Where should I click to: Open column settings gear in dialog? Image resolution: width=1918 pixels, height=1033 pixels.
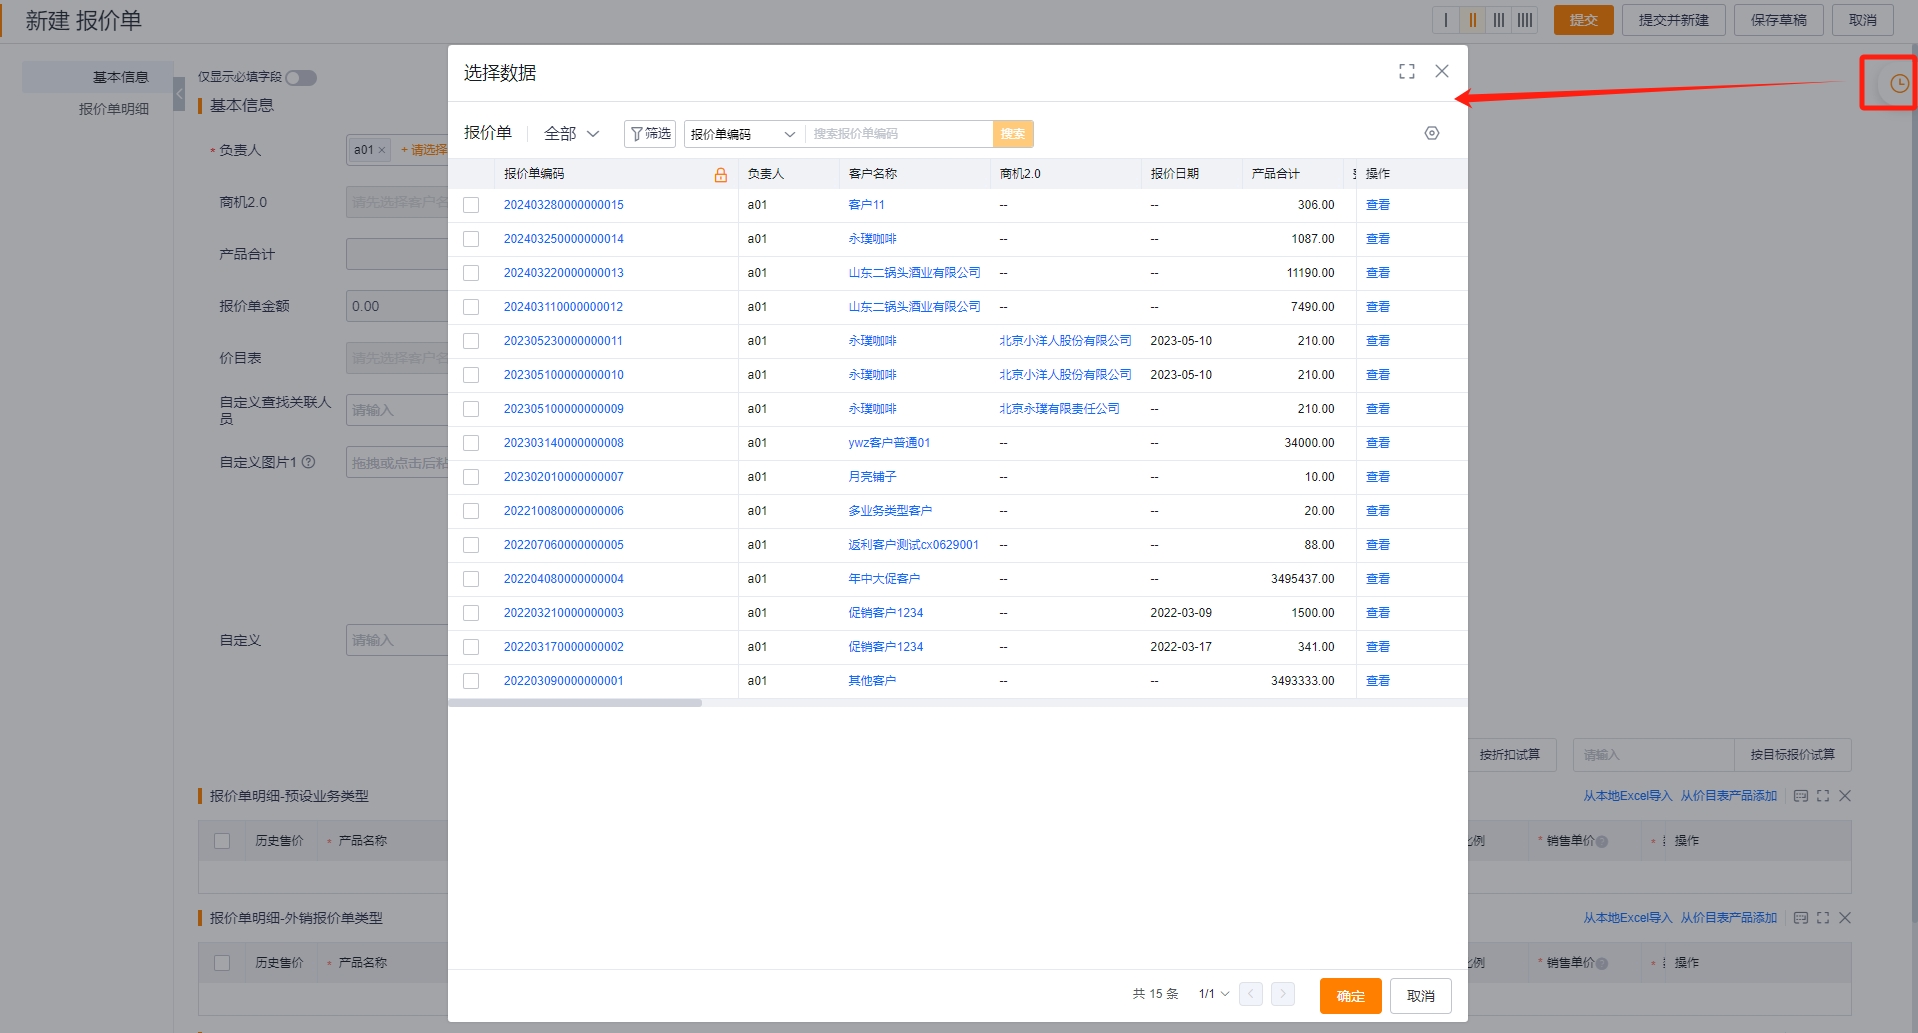pyautogui.click(x=1431, y=133)
